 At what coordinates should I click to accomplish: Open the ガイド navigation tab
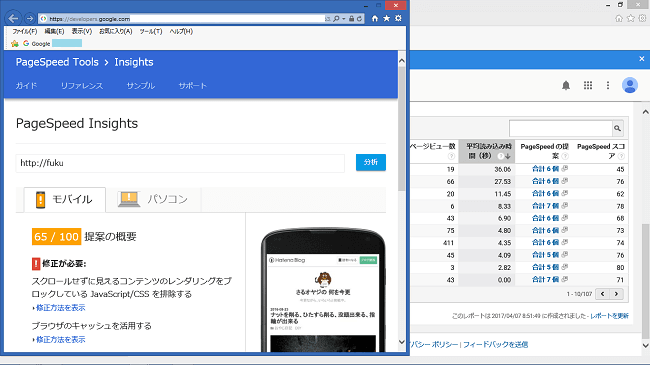click(x=27, y=86)
